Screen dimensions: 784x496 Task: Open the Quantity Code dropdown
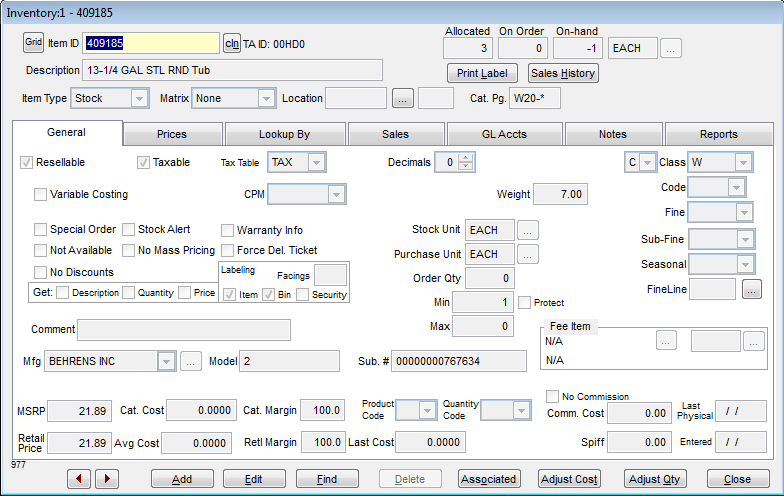pos(521,410)
